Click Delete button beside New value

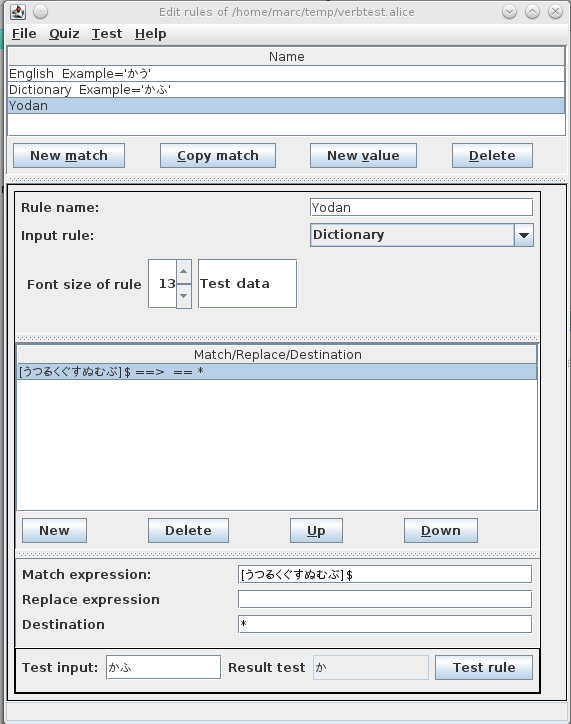[492, 156]
